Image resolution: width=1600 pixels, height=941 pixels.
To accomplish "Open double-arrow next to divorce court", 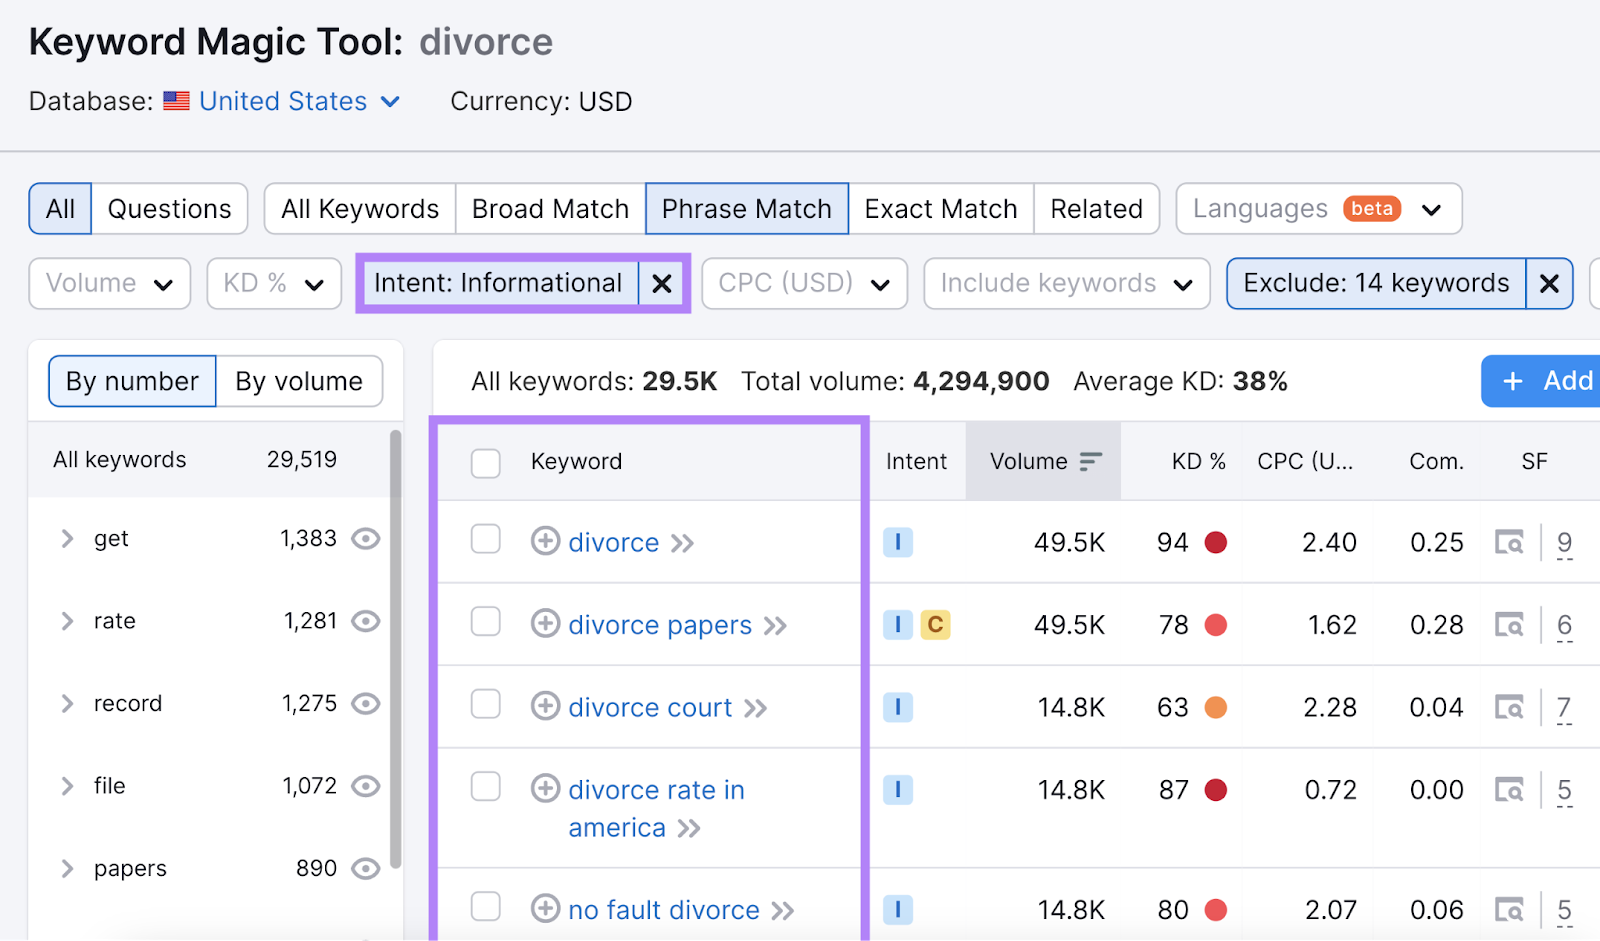I will click(x=755, y=709).
